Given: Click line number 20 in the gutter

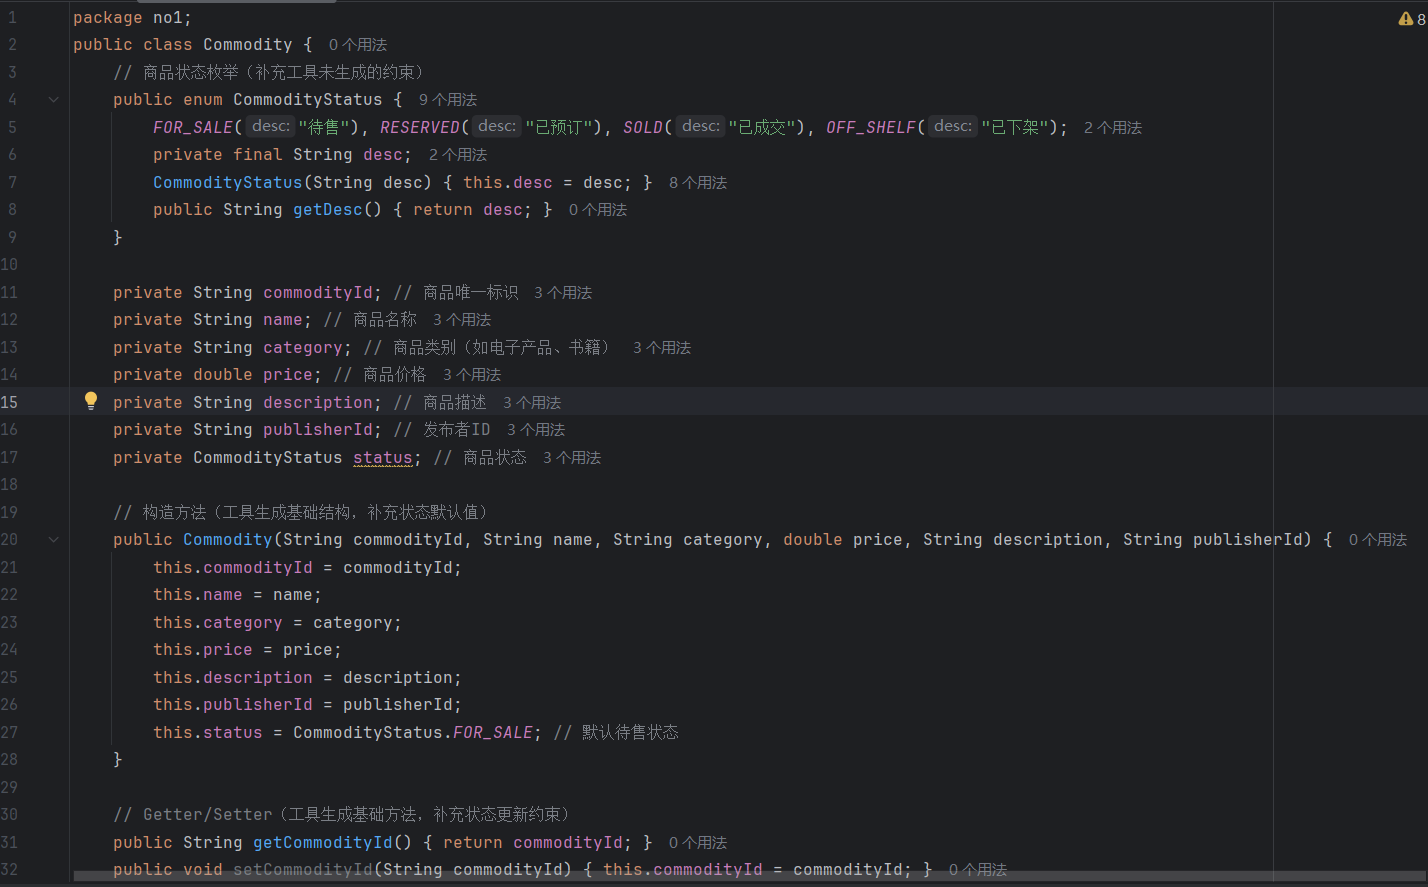Looking at the screenshot, I should [10, 540].
